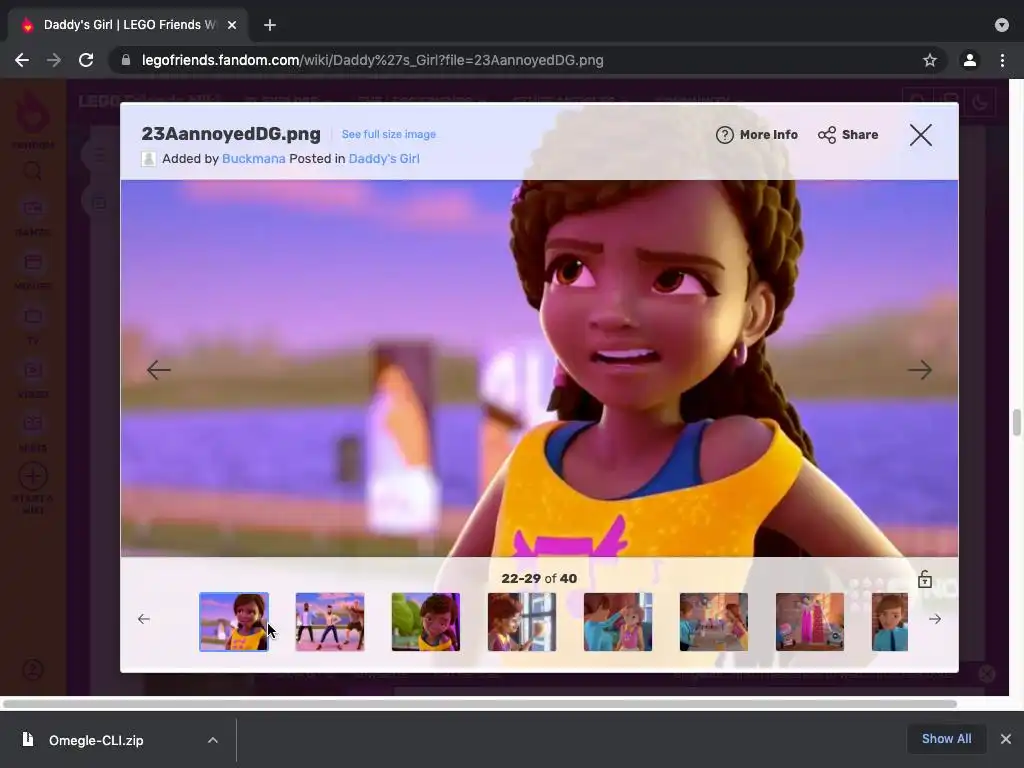Viewport: 1024px width, 768px height.
Task: Click the vertical page scrollbar
Action: (x=1017, y=422)
